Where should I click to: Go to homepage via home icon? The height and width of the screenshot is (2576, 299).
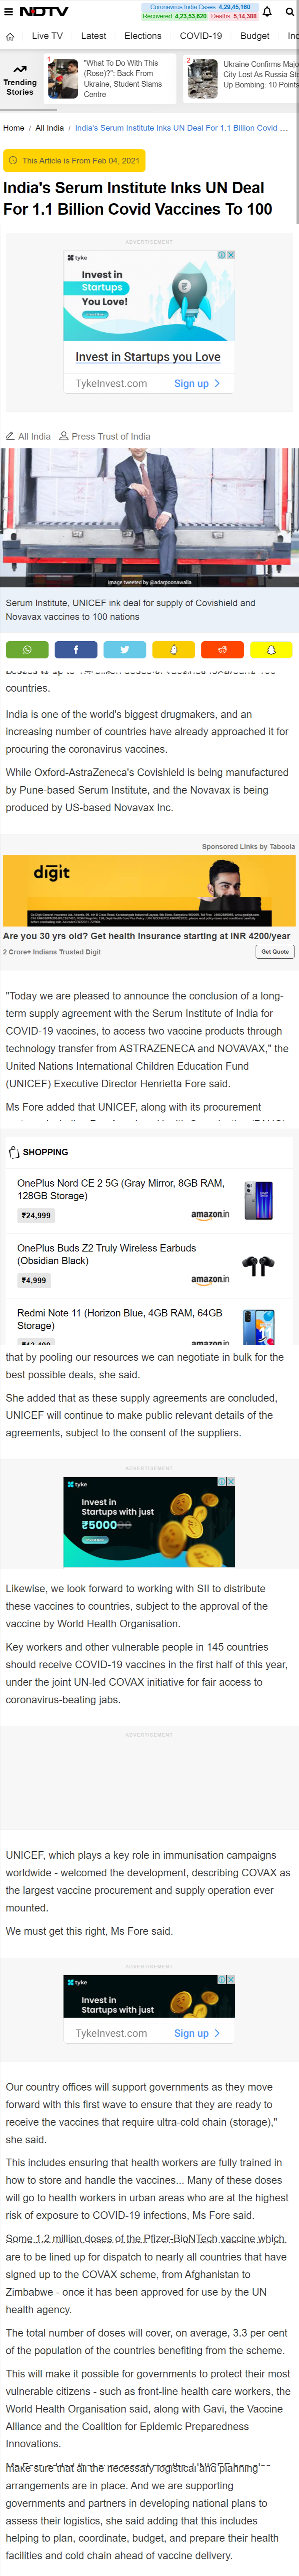point(10,36)
